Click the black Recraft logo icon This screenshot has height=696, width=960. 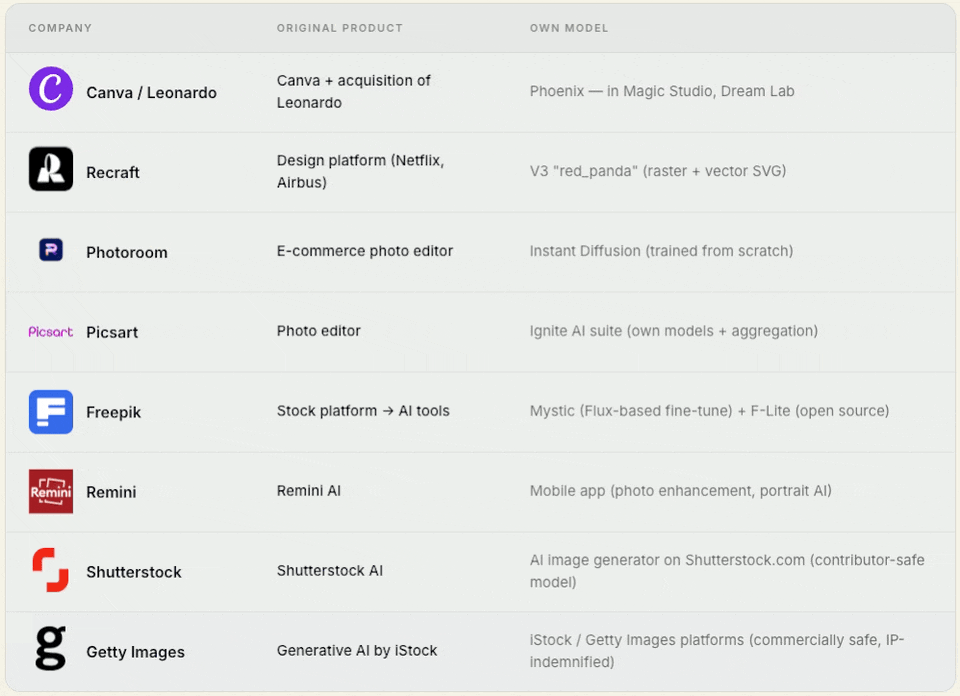point(51,169)
